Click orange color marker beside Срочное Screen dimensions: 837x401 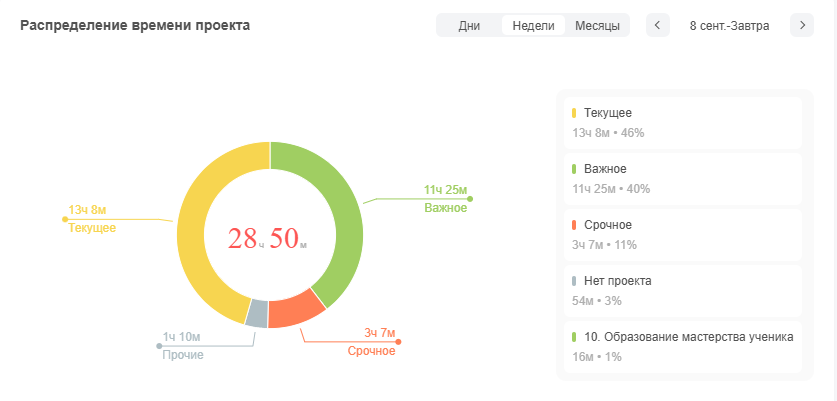pos(574,225)
